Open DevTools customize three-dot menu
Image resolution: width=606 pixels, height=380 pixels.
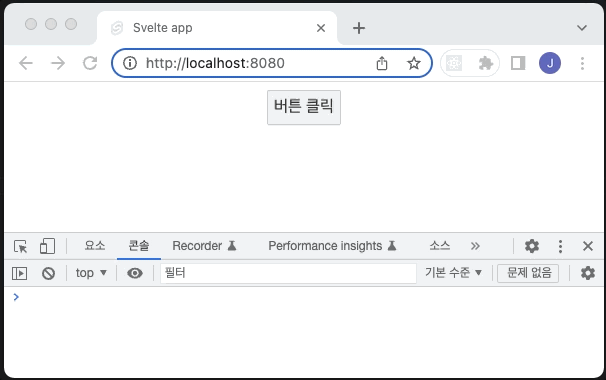pos(560,246)
